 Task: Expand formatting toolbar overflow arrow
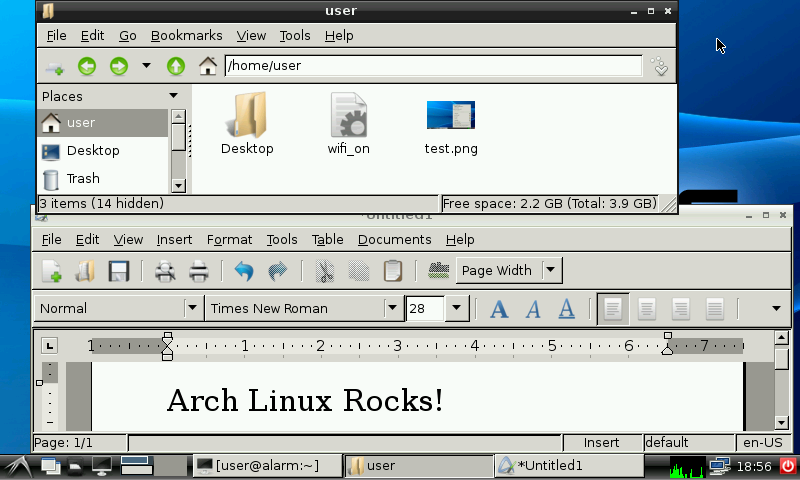tap(777, 309)
